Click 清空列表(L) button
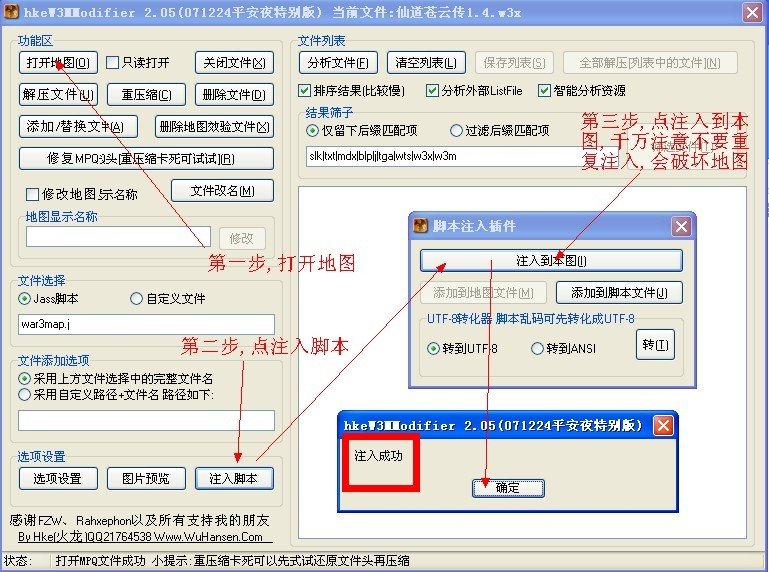Viewport: 769px width, 572px height. [x=426, y=63]
